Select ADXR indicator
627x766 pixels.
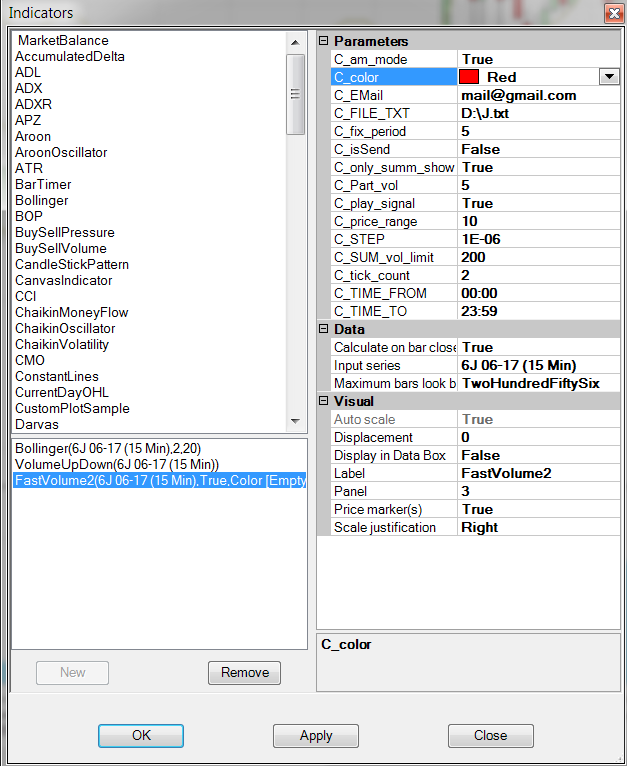pyautogui.click(x=33, y=105)
